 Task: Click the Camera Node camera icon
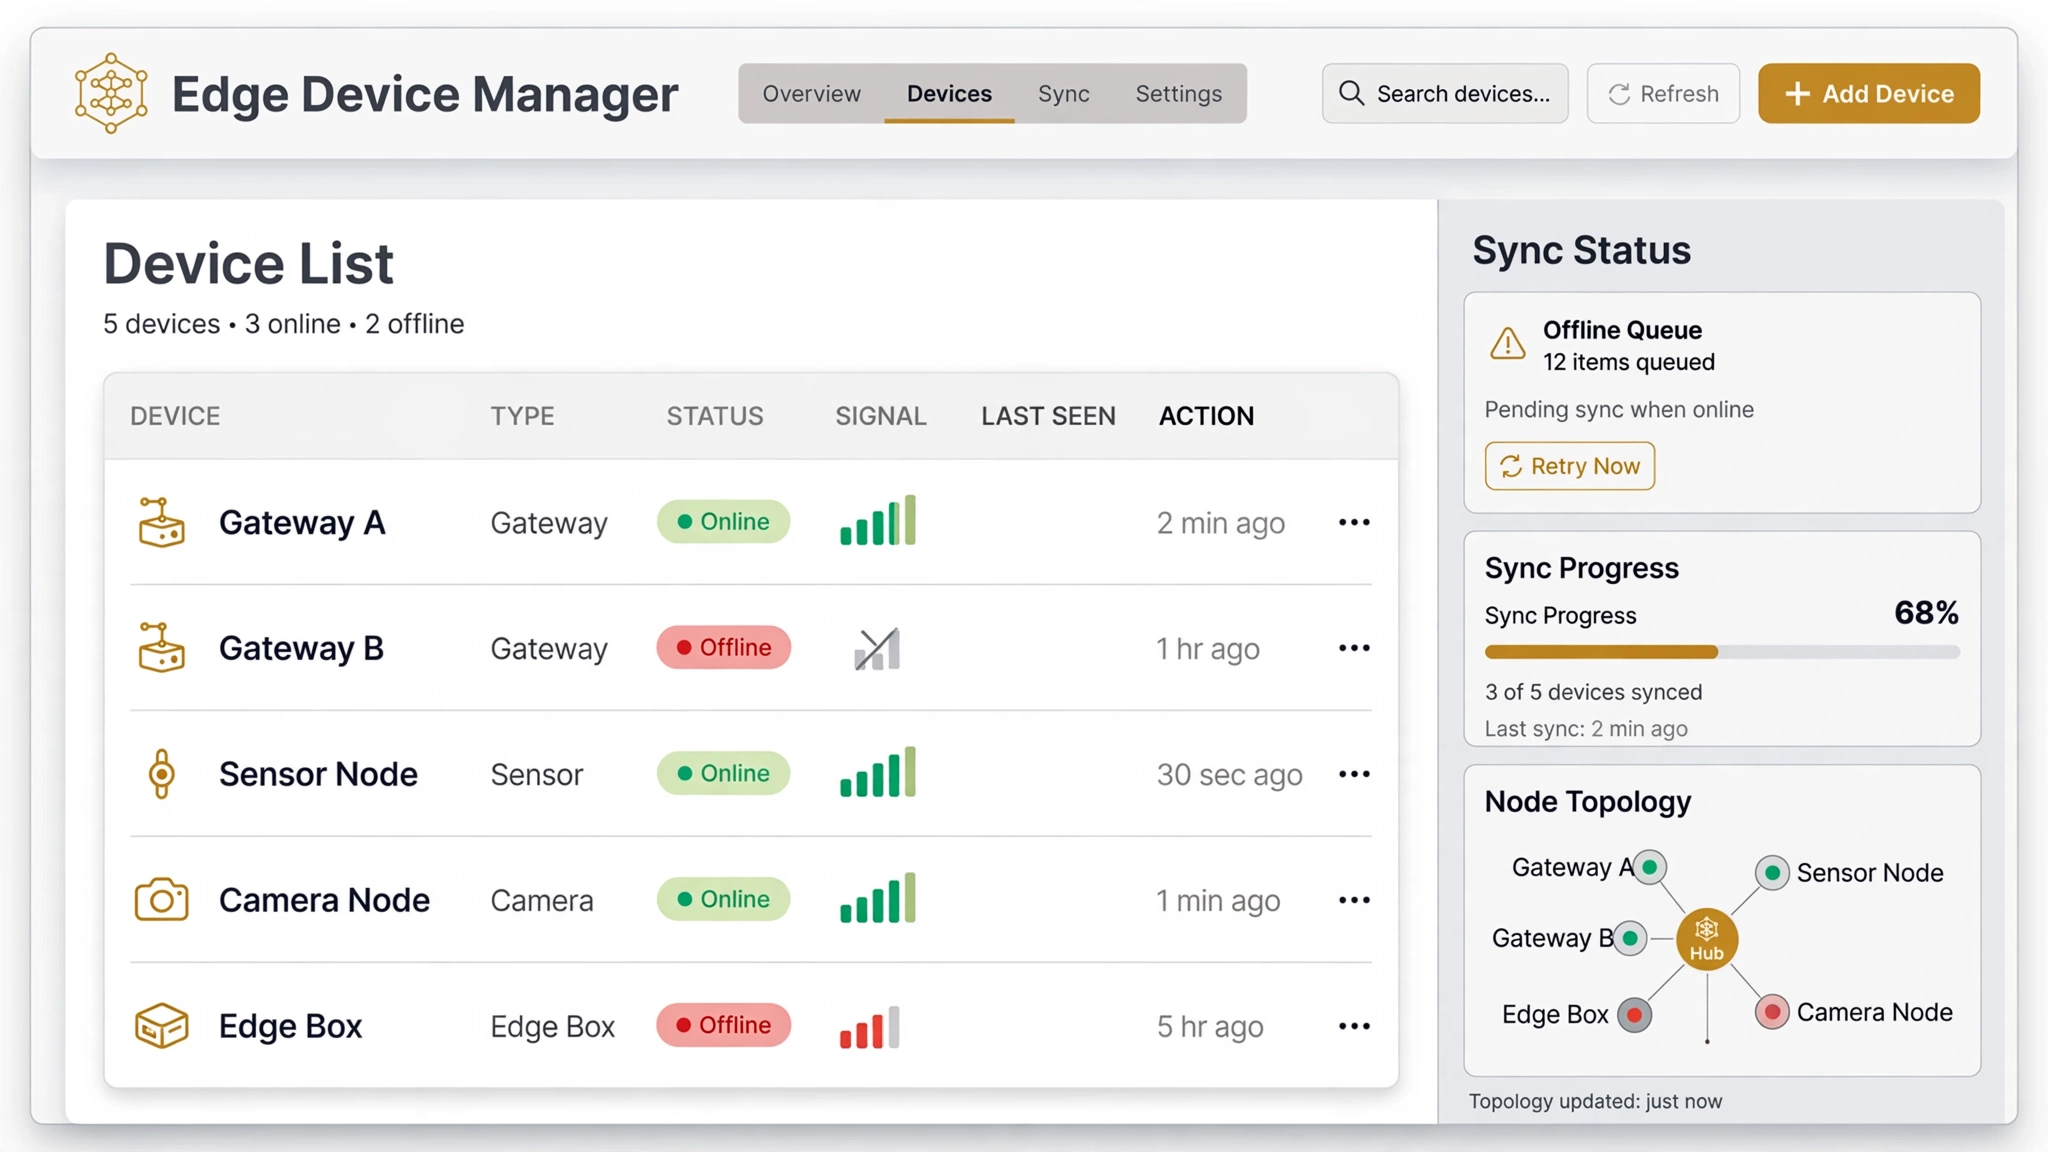[x=161, y=900]
